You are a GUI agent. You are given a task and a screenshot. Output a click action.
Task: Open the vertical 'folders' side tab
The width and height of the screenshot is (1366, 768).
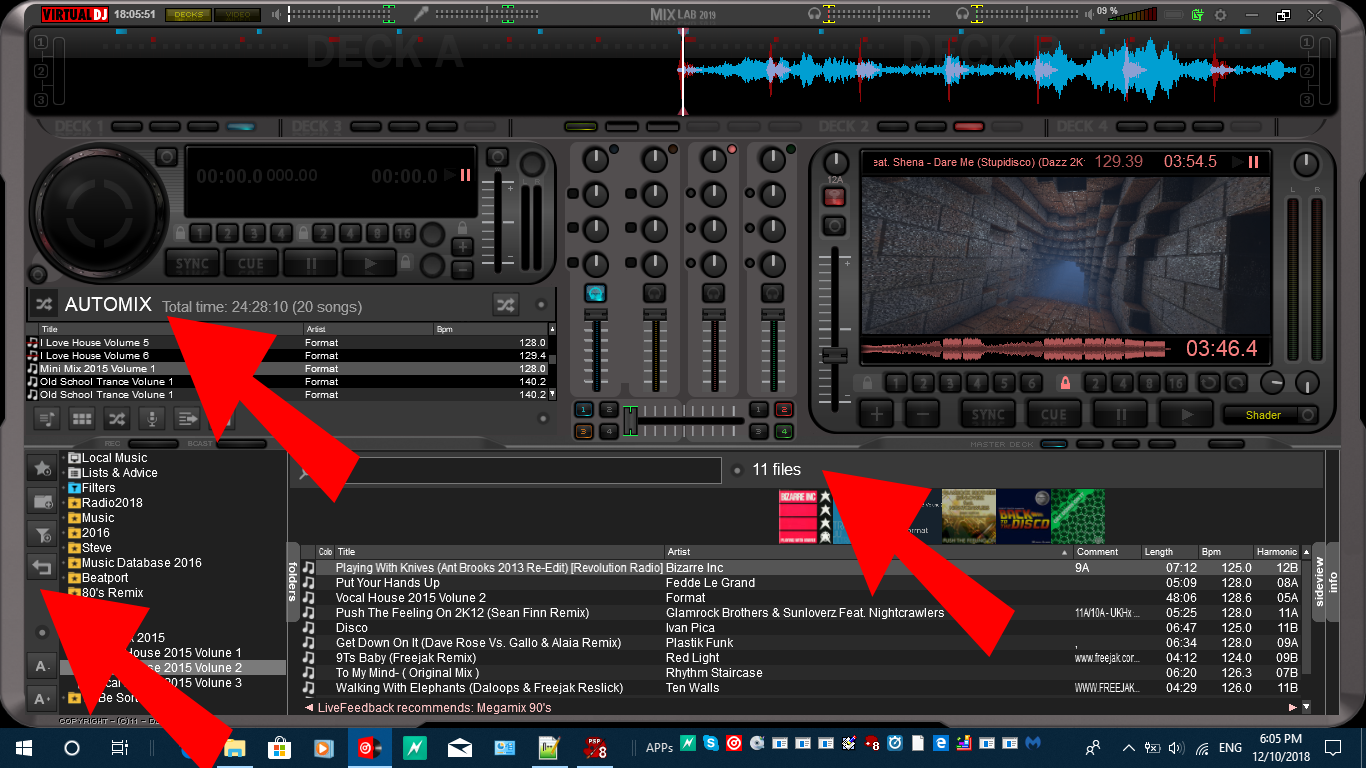(x=293, y=581)
